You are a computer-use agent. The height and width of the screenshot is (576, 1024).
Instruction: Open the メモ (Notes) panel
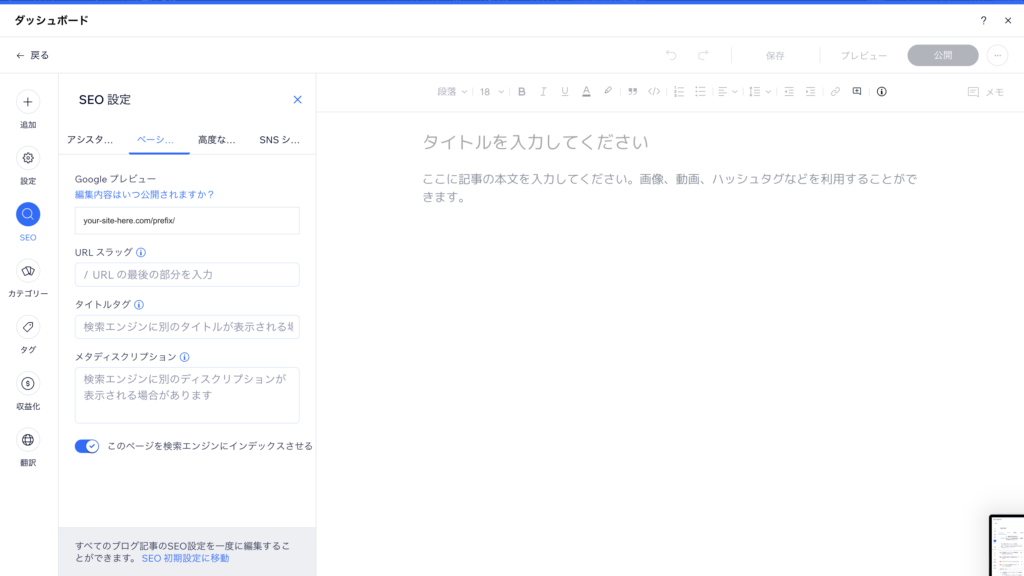coord(985,92)
